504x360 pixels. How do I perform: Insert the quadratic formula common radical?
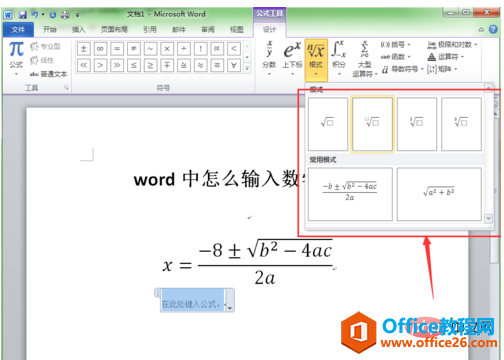pos(350,194)
